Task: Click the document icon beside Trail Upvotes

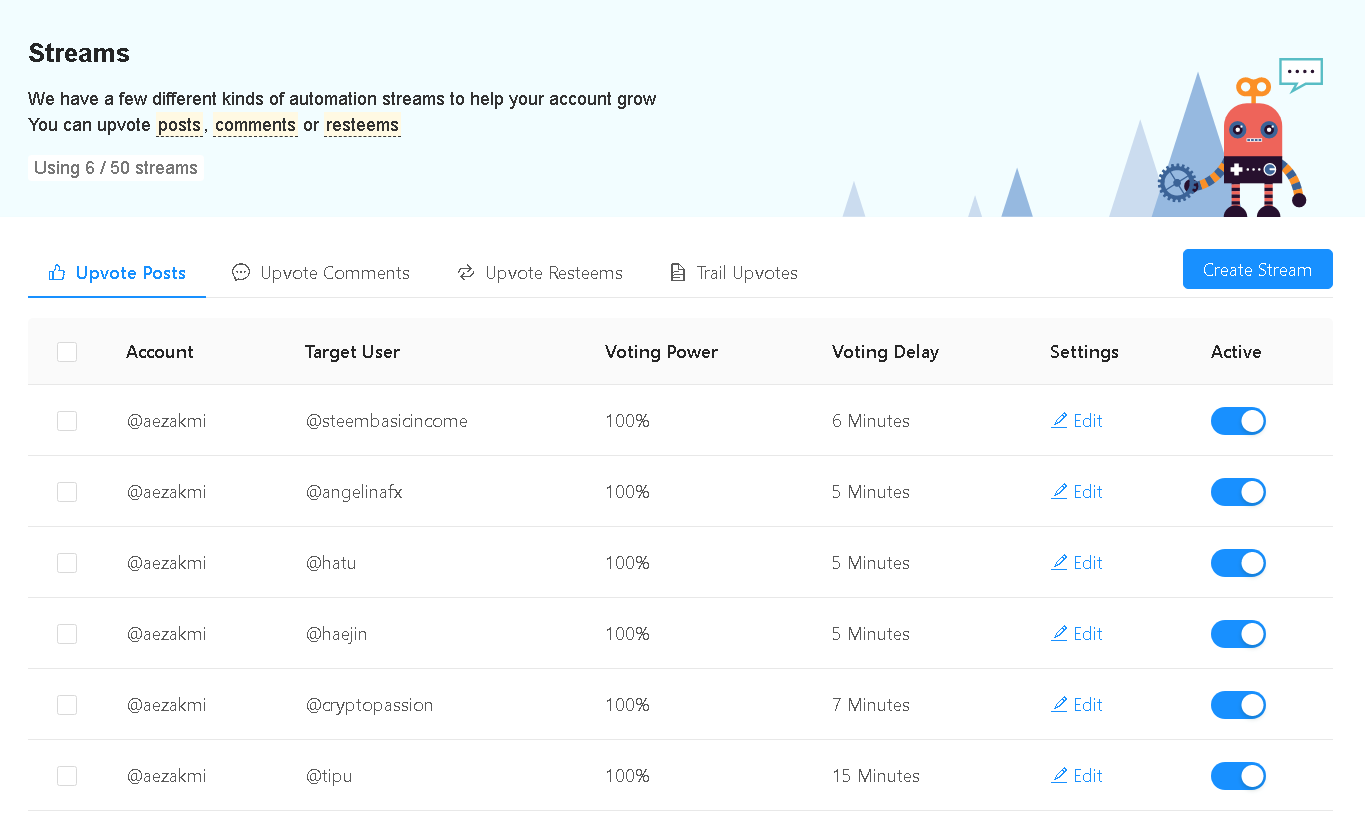Action: [678, 272]
